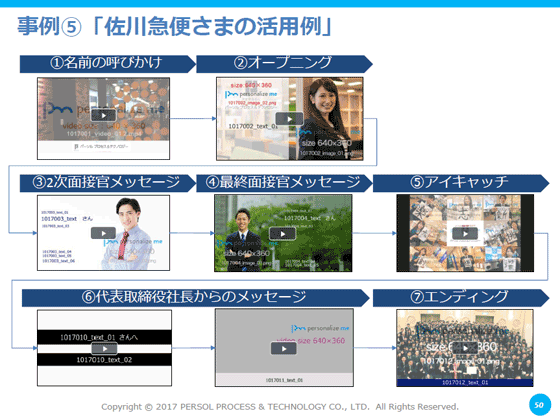The height and width of the screenshot is (420, 560).
Task: Play the opening video with the smiling woman
Action: click(289, 119)
